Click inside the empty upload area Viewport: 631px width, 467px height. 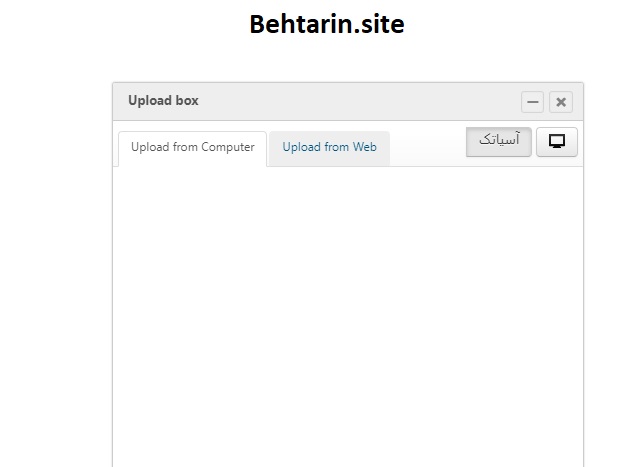click(348, 316)
